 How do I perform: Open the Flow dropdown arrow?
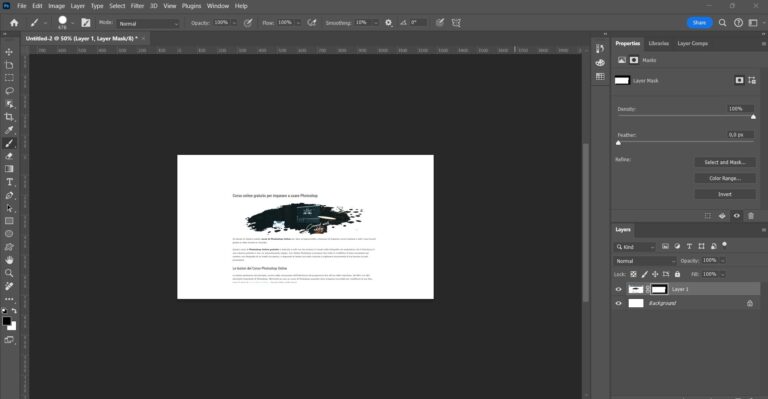coord(298,23)
